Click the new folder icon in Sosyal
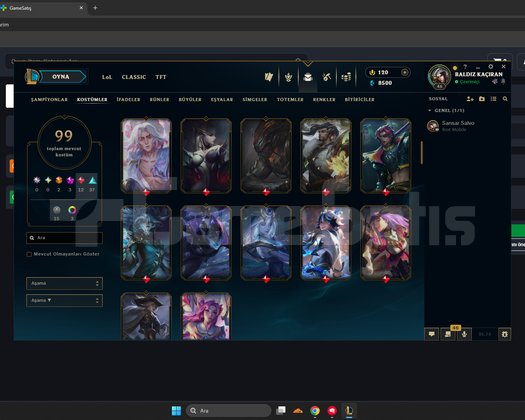This screenshot has width=525, height=420. [x=482, y=99]
